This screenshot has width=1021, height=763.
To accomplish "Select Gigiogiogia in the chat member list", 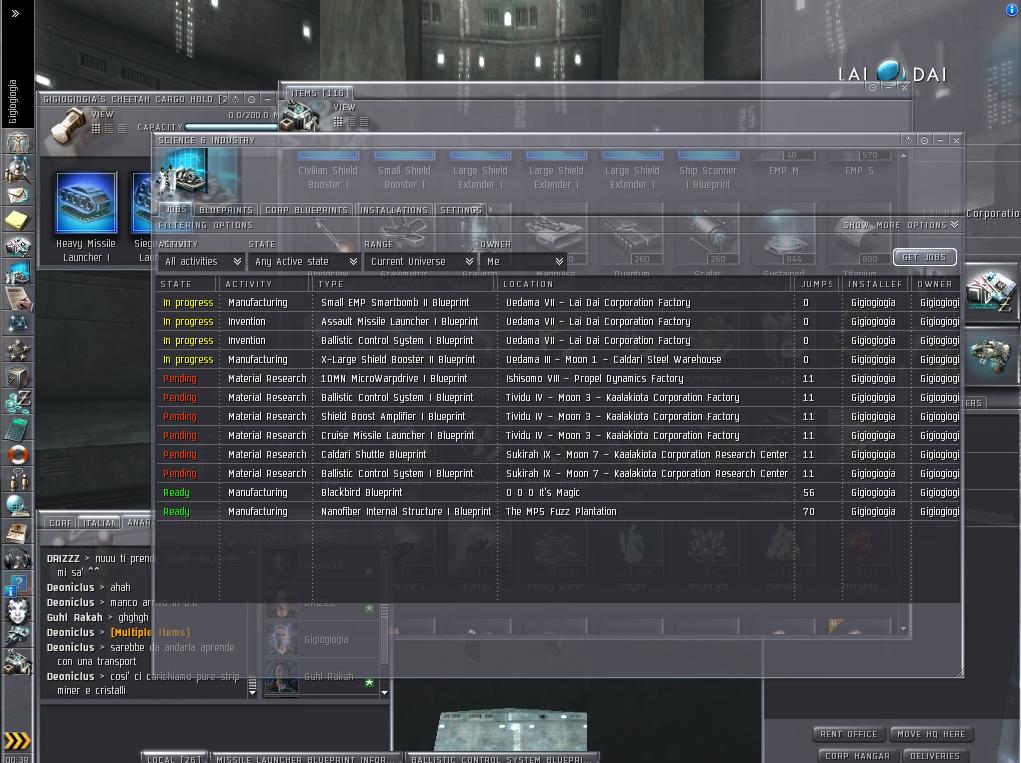I will tap(321, 639).
